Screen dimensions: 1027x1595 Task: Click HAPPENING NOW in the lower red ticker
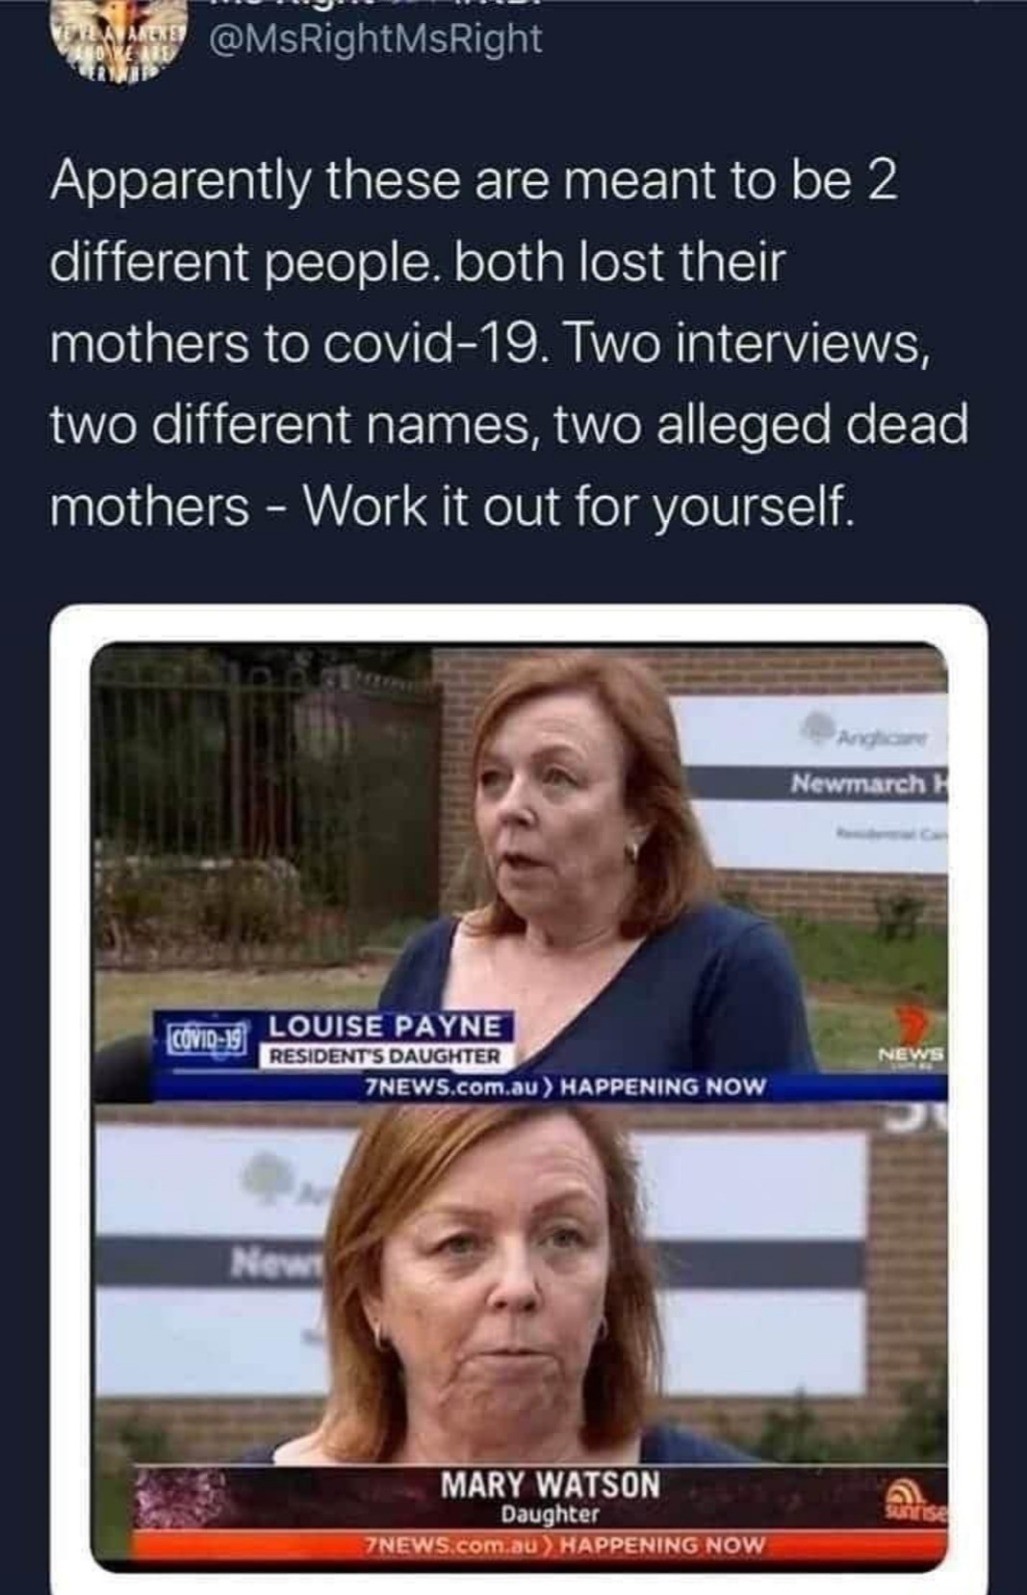click(x=661, y=1545)
